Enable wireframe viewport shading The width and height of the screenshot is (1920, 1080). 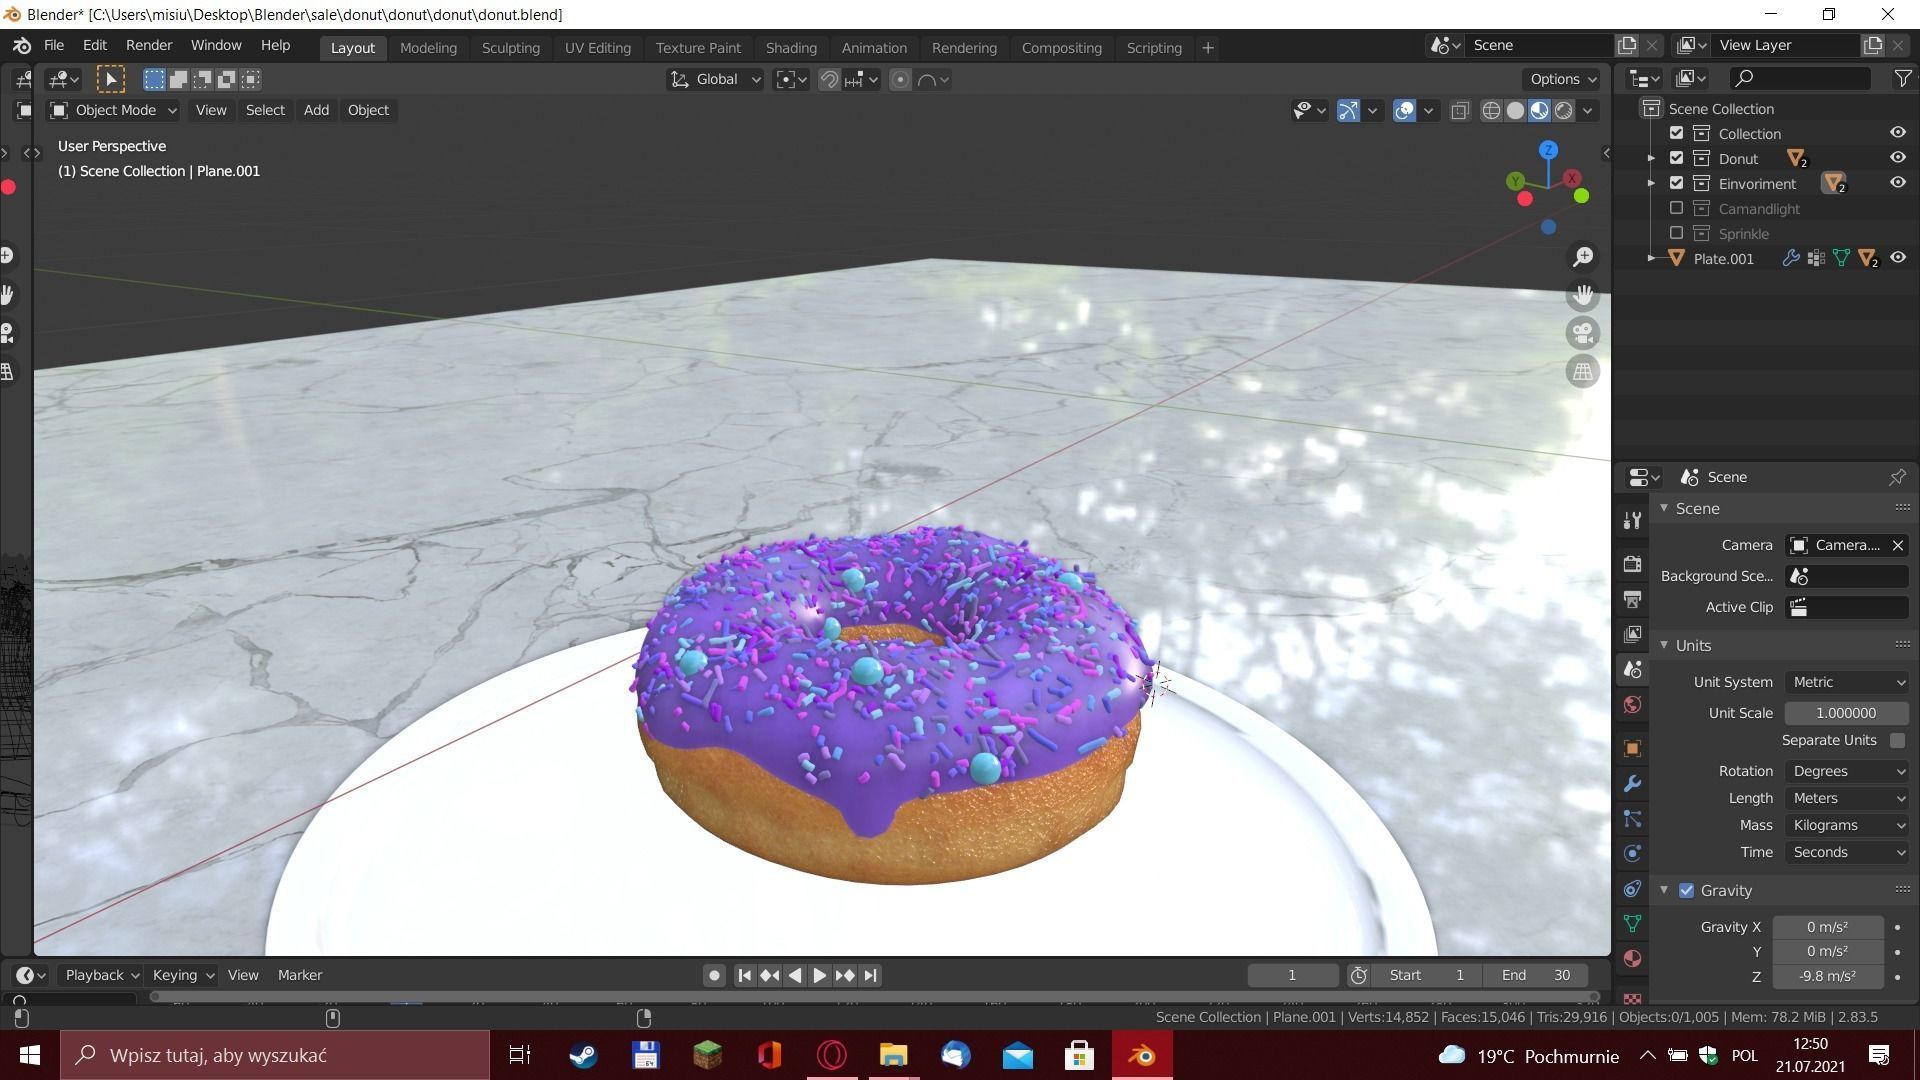tap(1491, 111)
